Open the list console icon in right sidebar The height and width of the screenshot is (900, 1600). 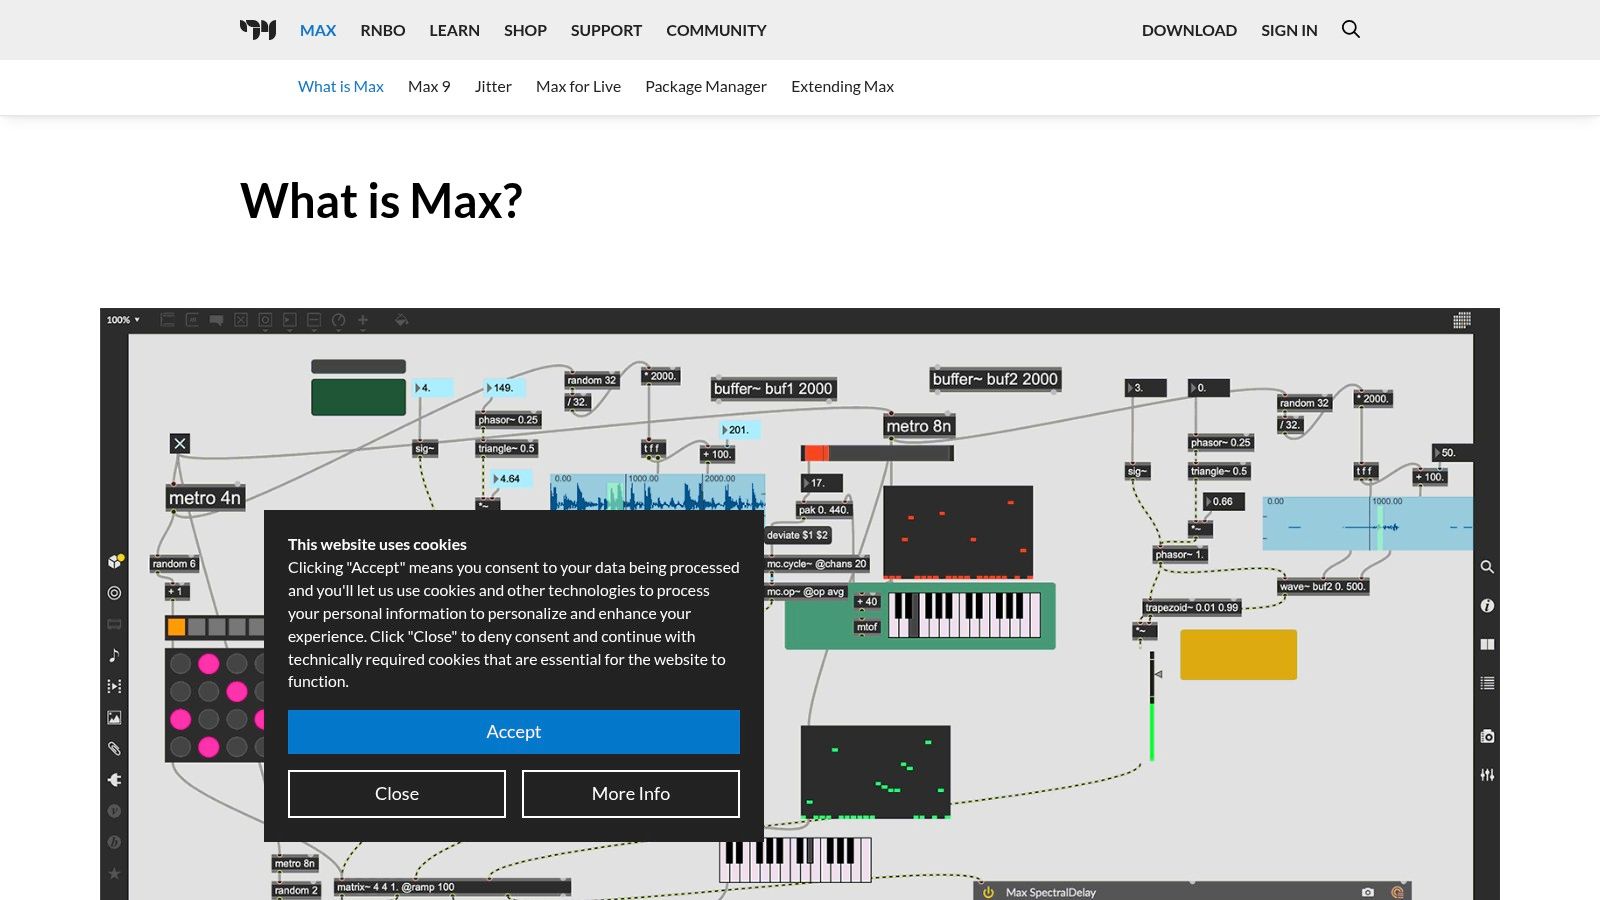tap(1487, 683)
